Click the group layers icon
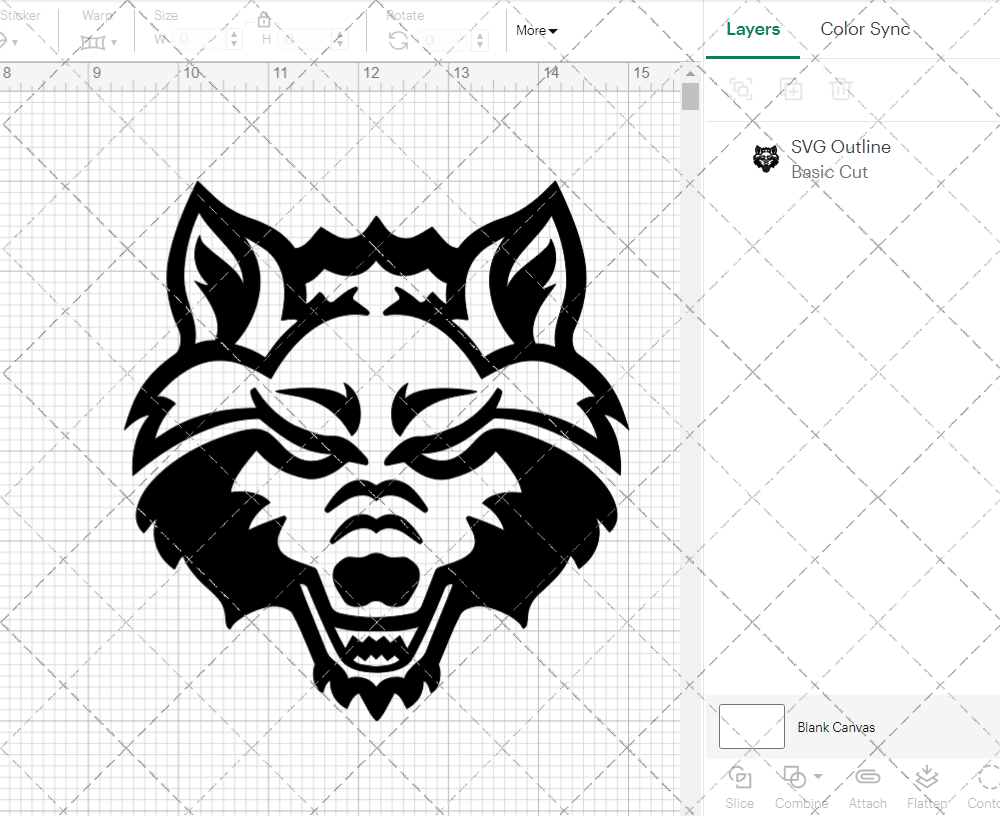The image size is (1000, 816). click(x=741, y=89)
